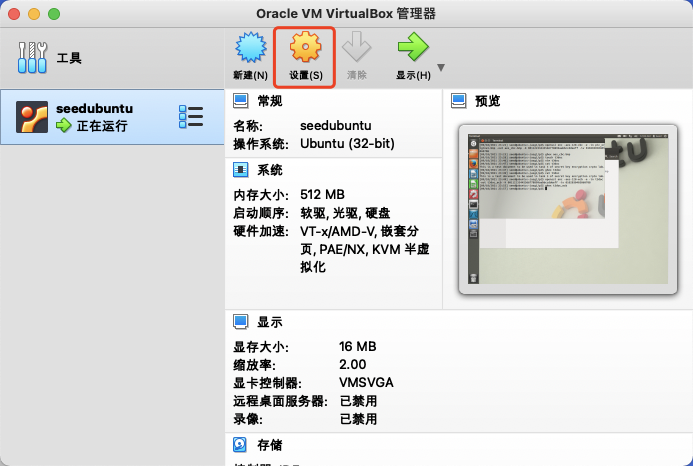
Task: Open the General (常规) section header
Action: [x=270, y=101]
